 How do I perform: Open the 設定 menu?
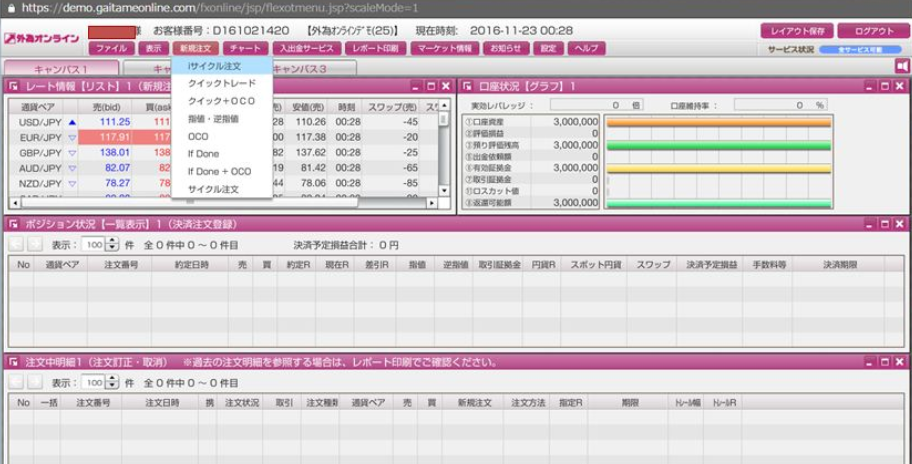(x=548, y=49)
